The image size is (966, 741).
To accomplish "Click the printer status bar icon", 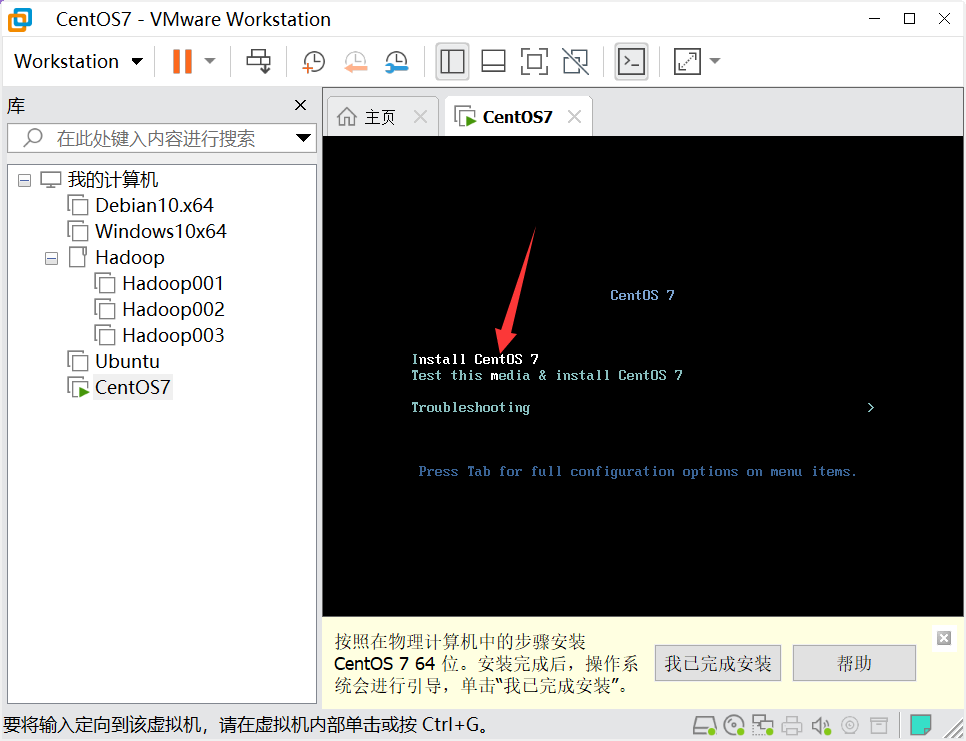I will coord(792,726).
